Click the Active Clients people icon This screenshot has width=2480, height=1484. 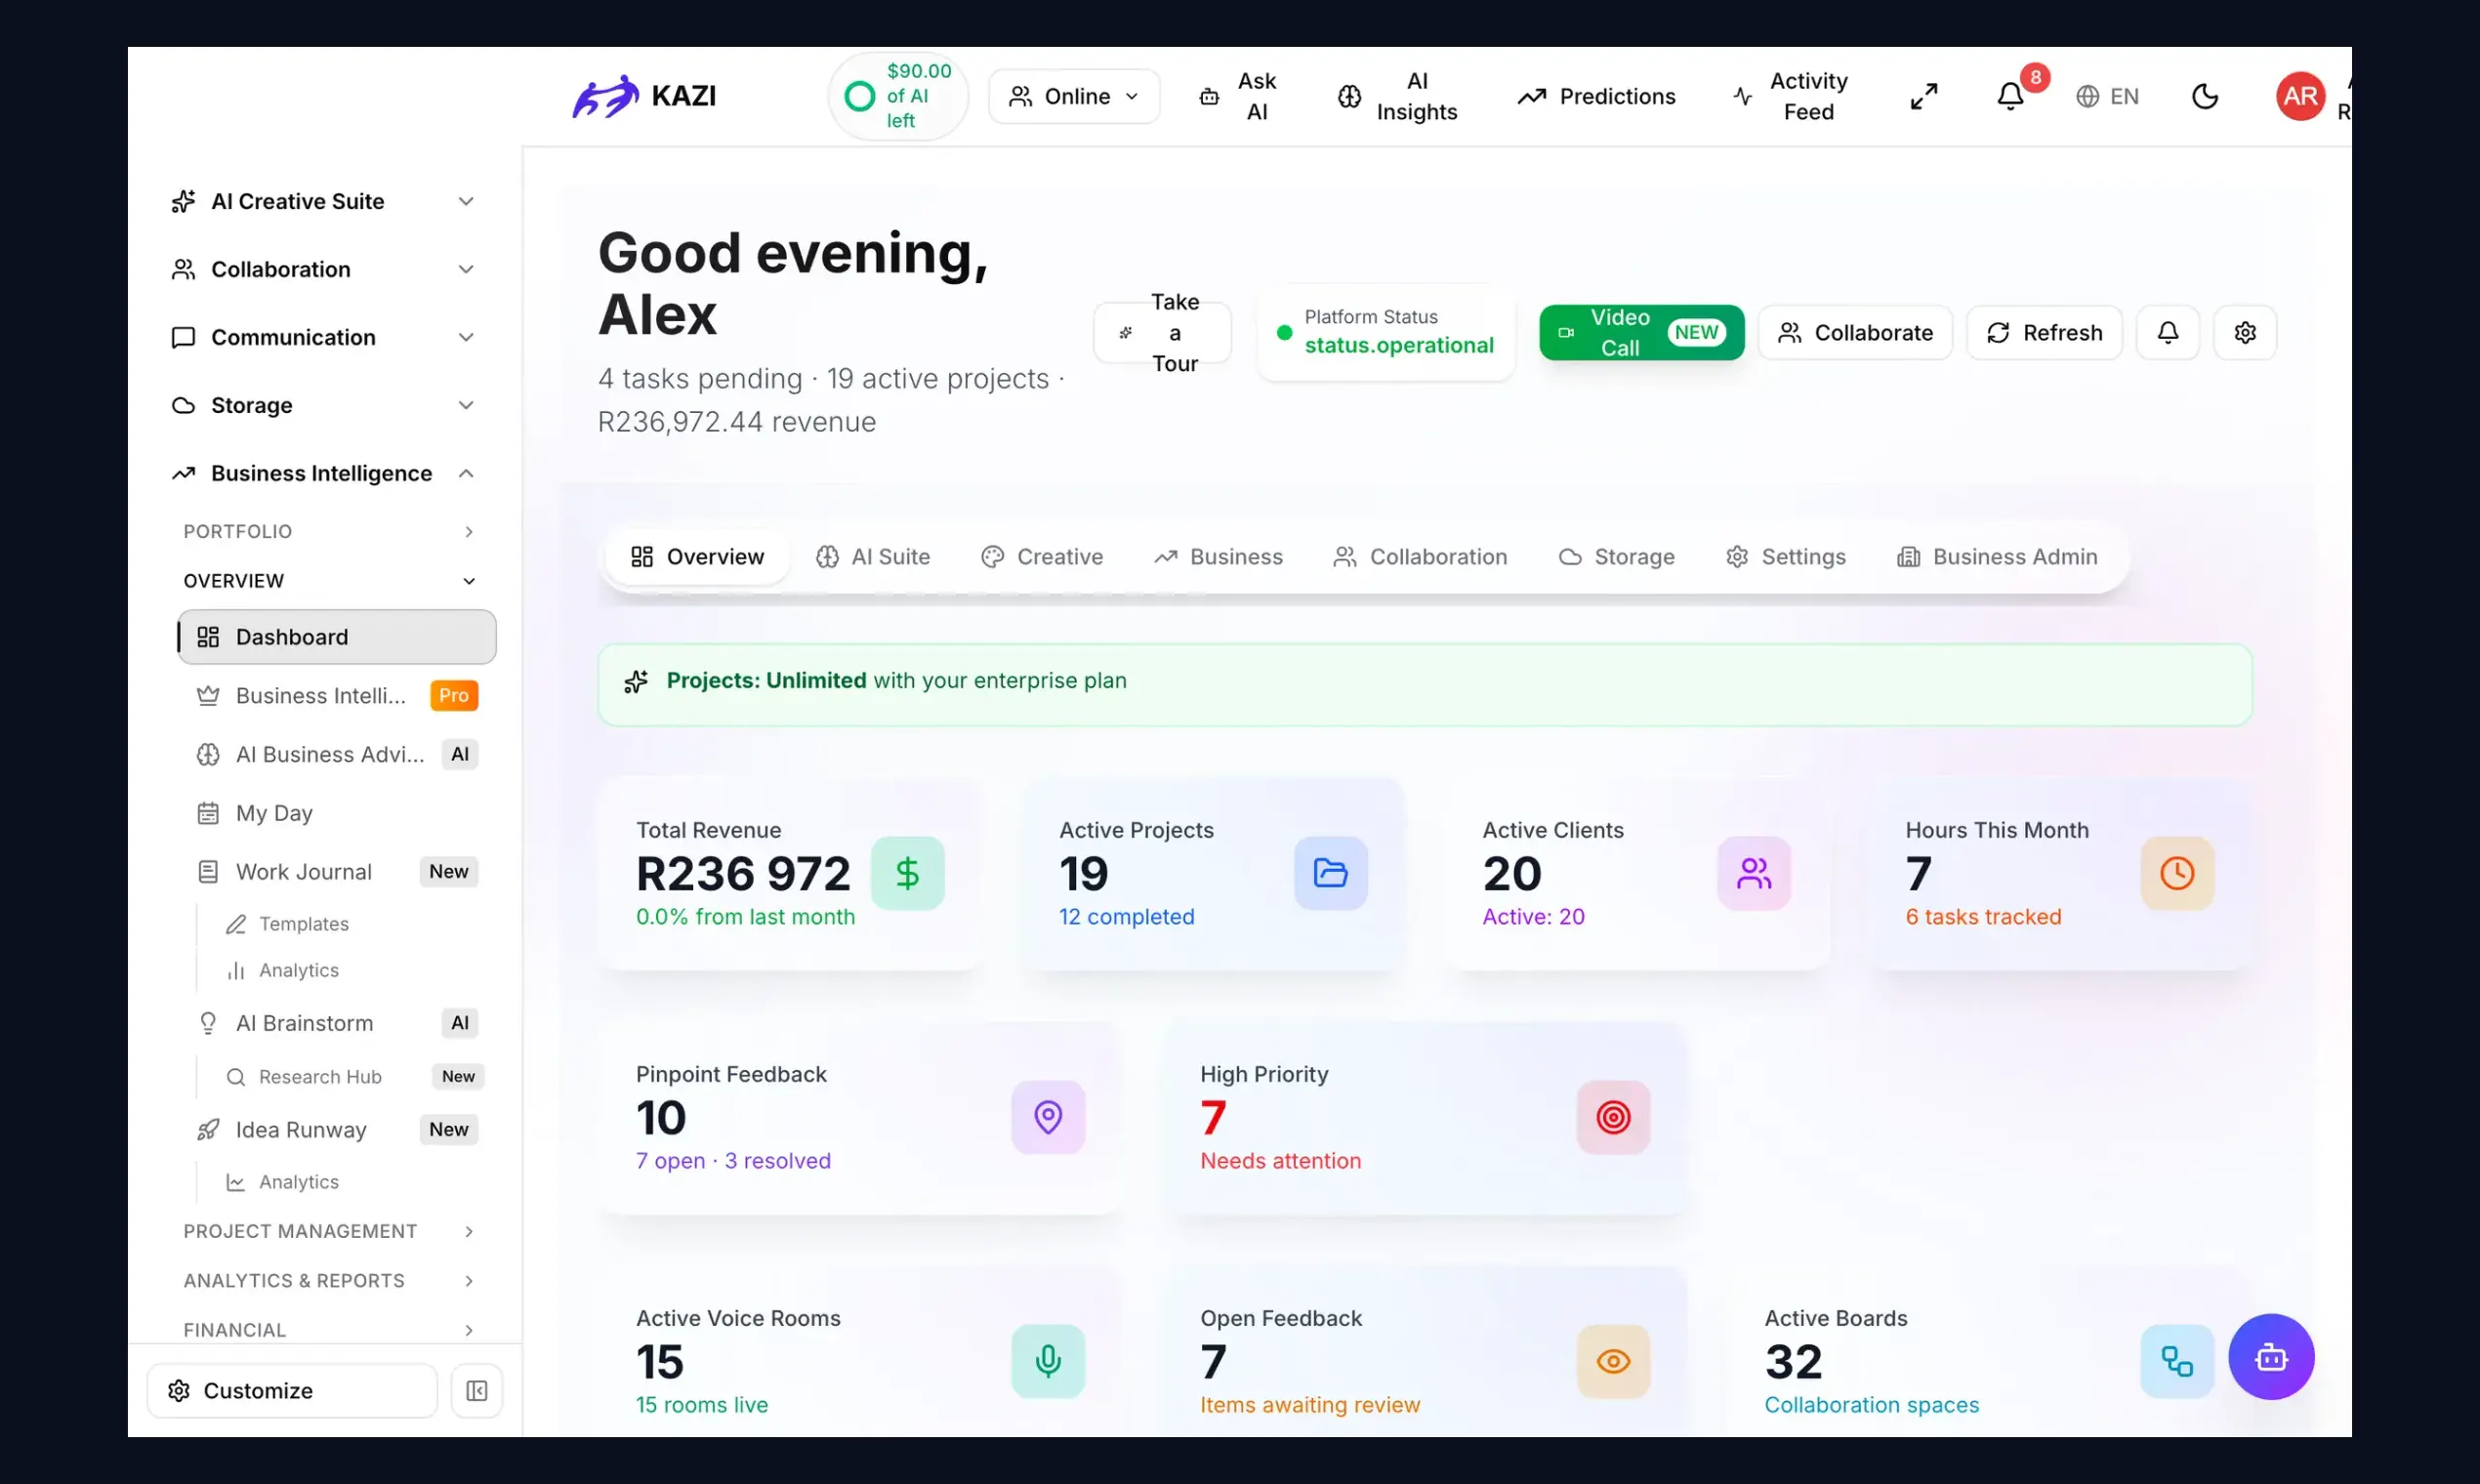pos(1753,873)
